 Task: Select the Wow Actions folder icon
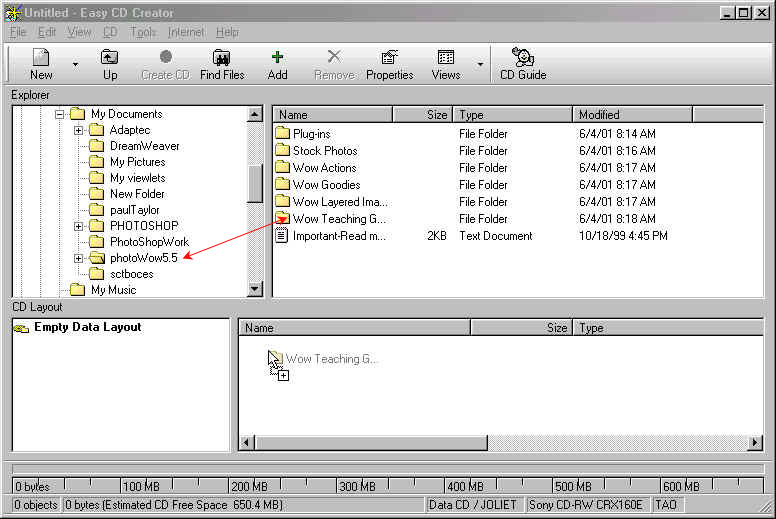(x=283, y=167)
